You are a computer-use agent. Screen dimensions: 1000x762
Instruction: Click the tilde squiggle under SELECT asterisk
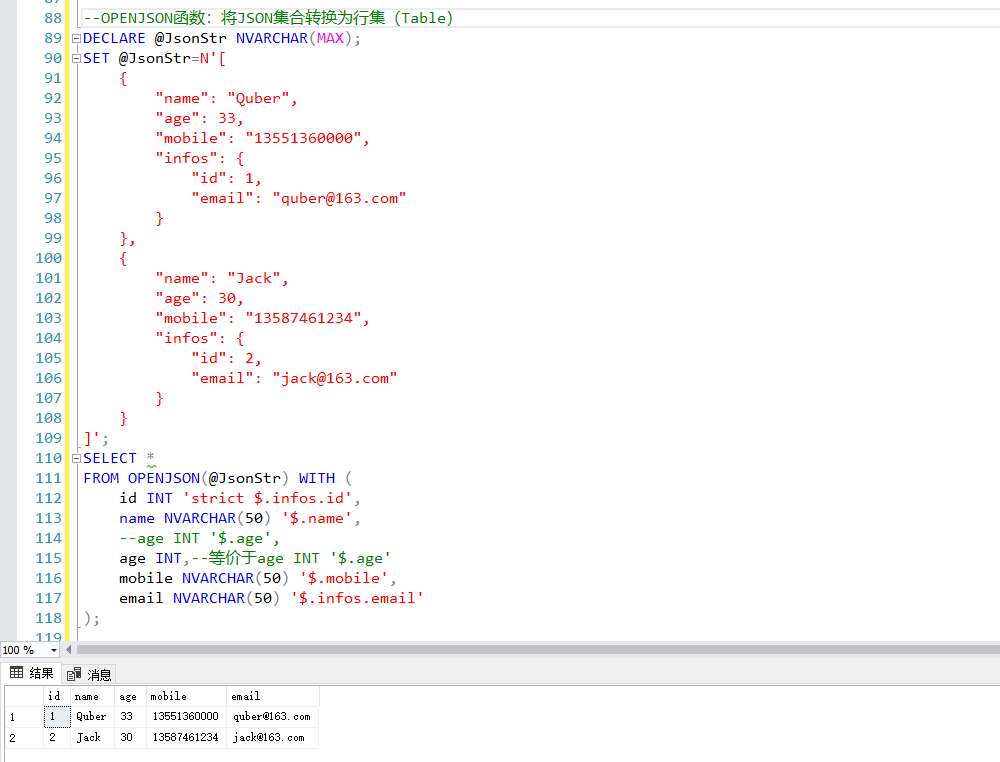pos(152,466)
